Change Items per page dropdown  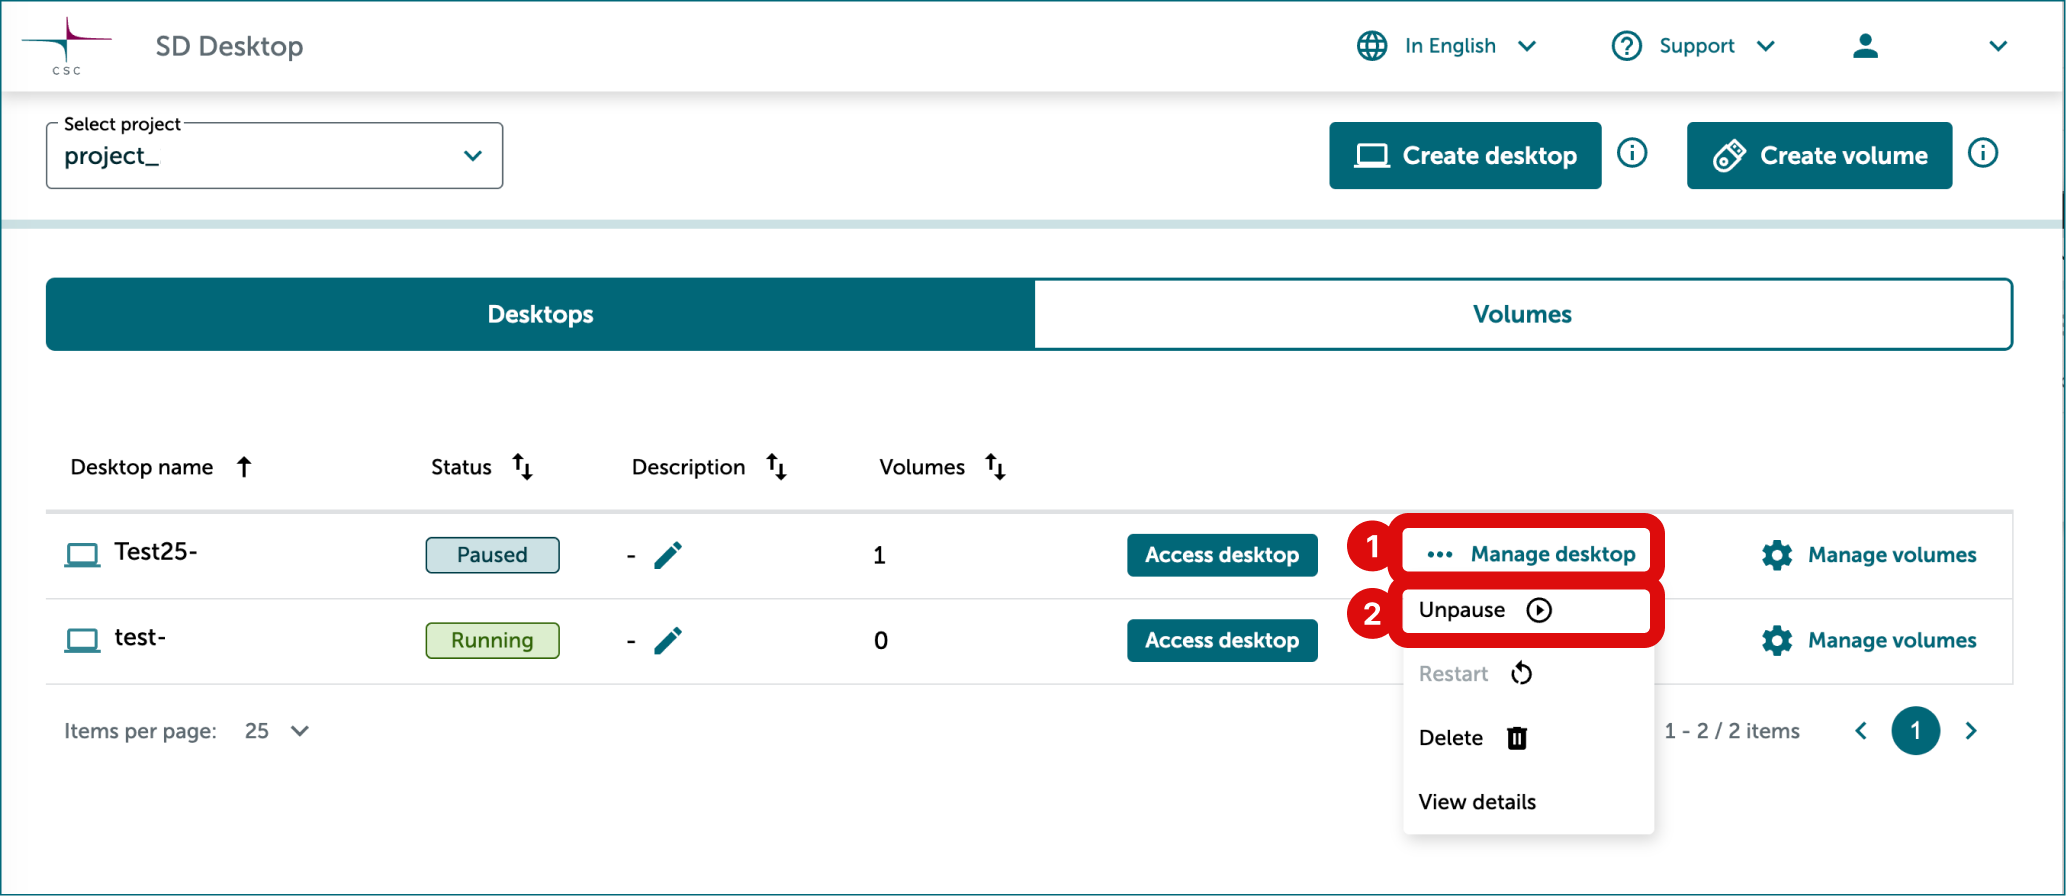click(x=277, y=731)
